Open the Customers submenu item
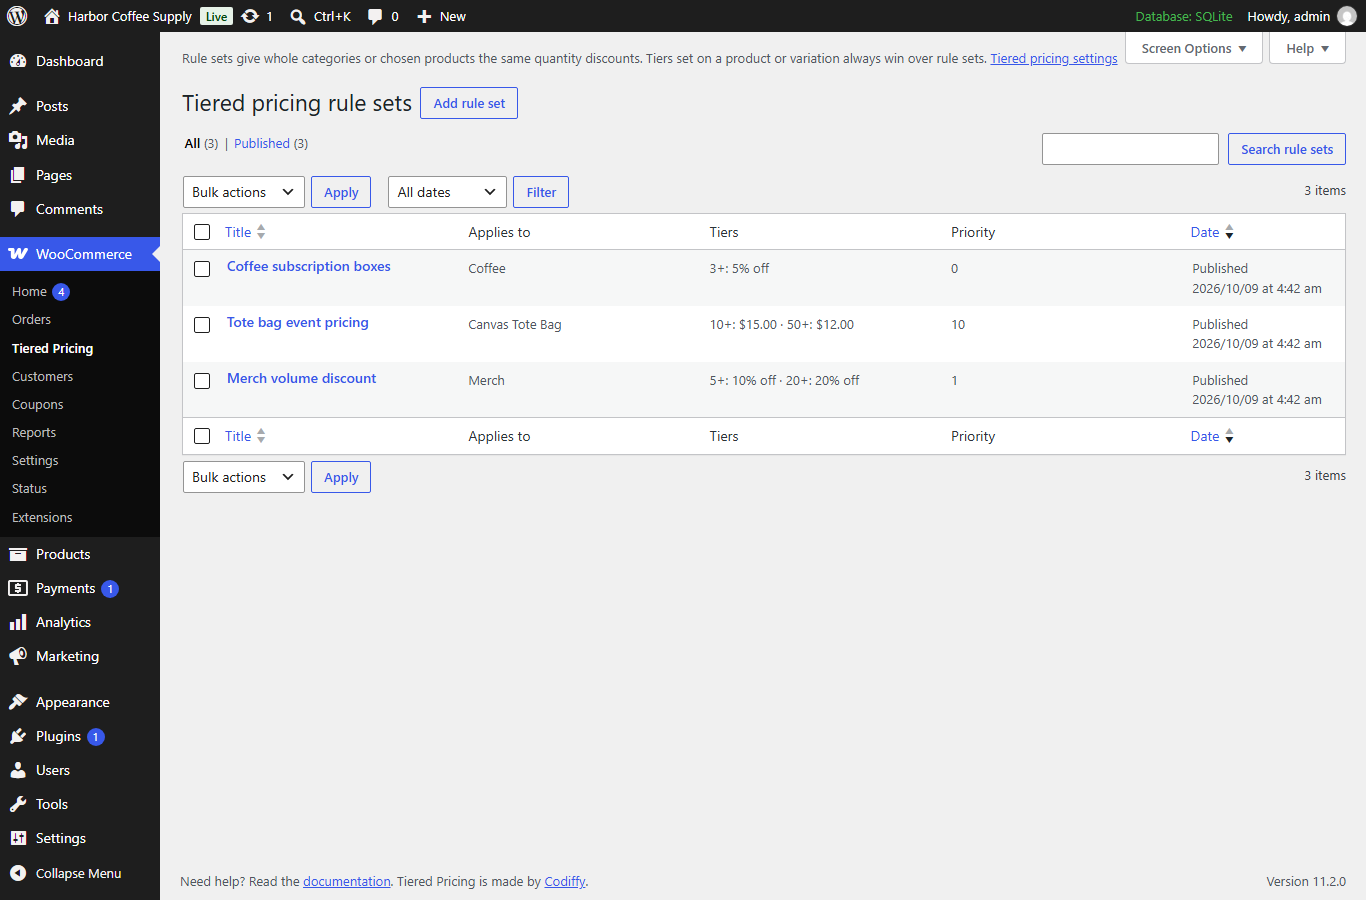Screen dimensions: 1366x900 (x=42, y=377)
